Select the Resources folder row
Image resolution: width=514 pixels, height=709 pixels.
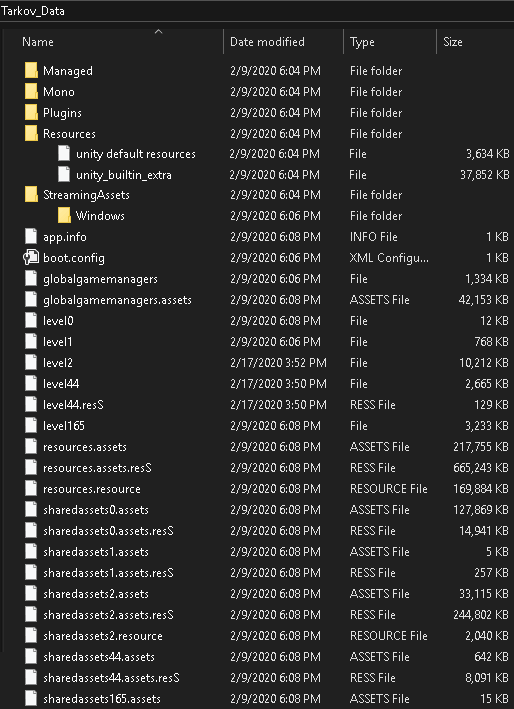coord(267,134)
